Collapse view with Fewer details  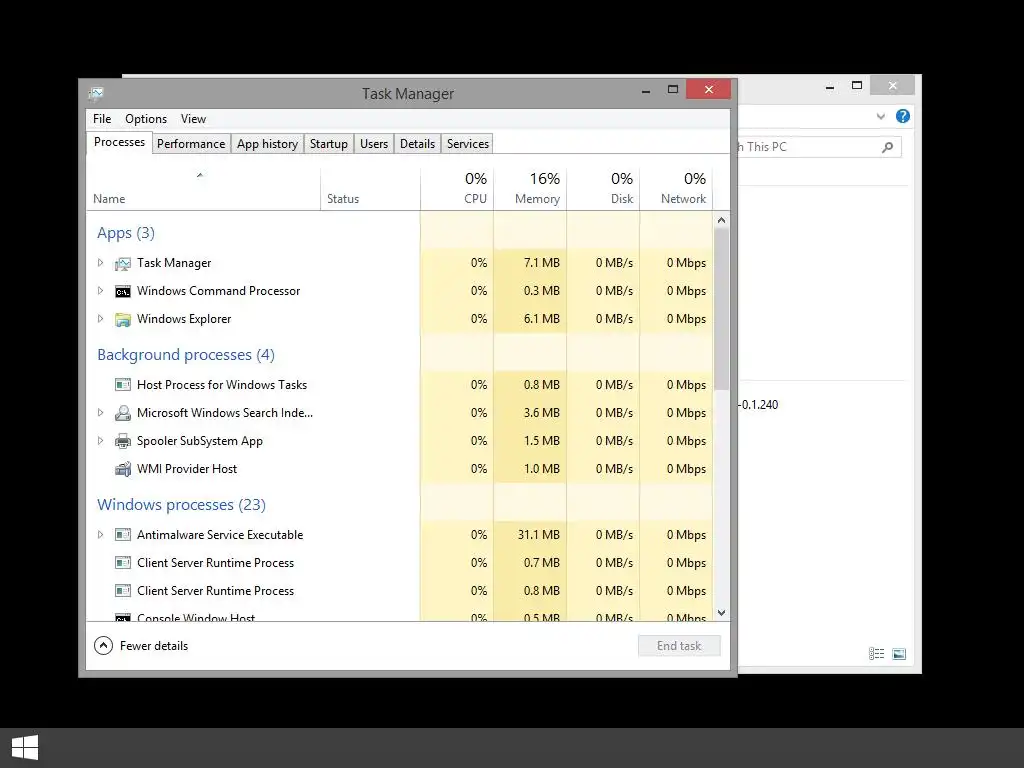141,646
